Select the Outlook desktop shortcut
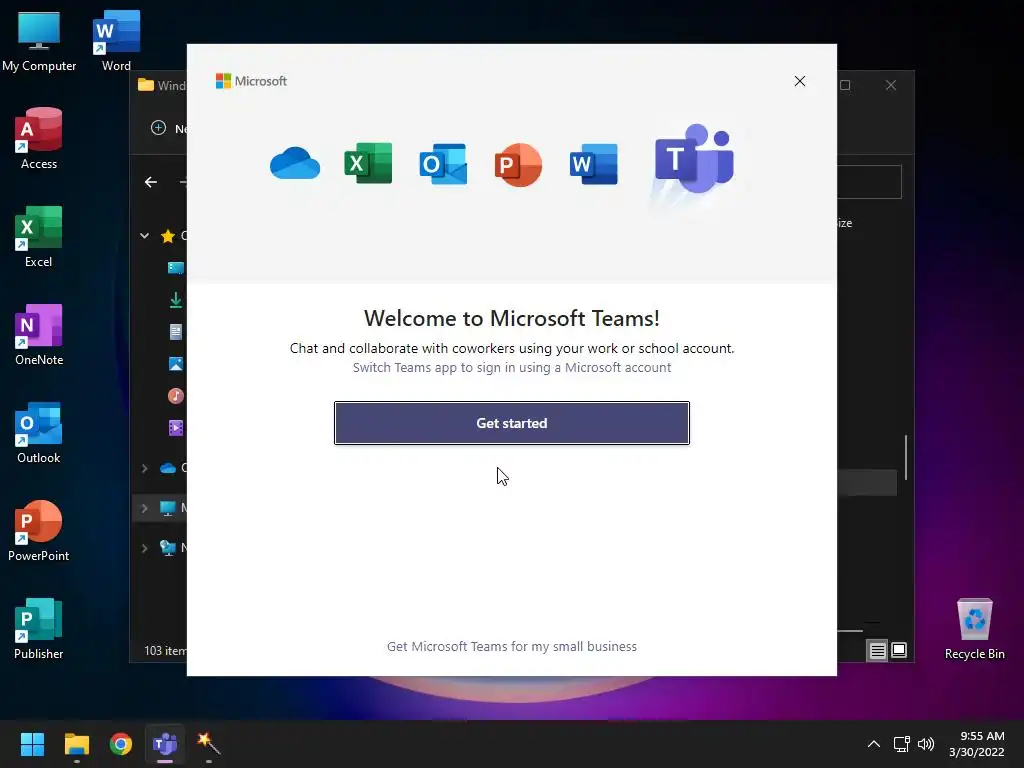 (39, 433)
